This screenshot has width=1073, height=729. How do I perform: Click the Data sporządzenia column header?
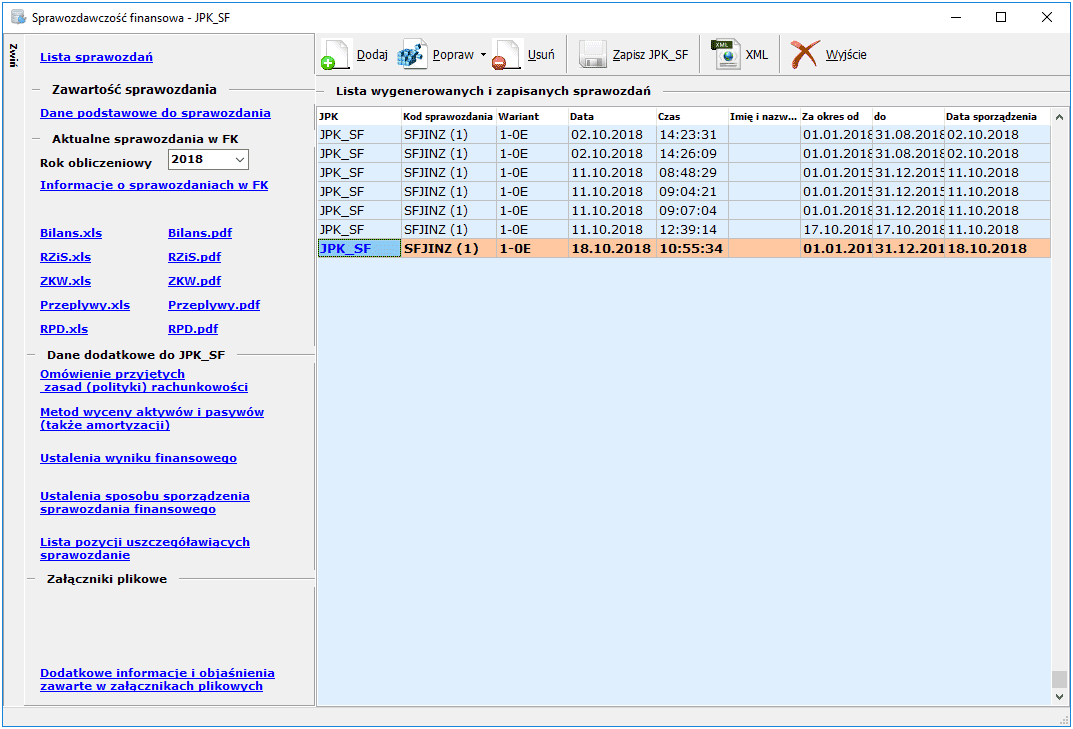click(x=998, y=116)
